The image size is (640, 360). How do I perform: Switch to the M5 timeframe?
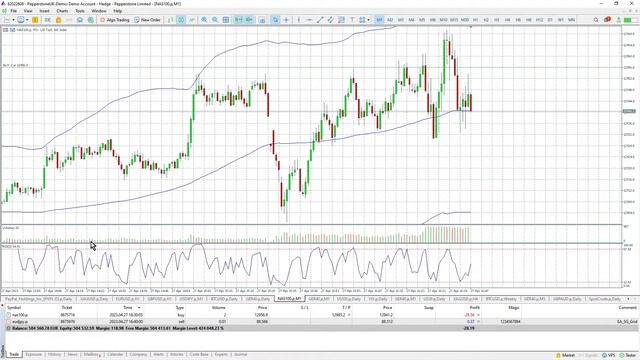pos(422,20)
